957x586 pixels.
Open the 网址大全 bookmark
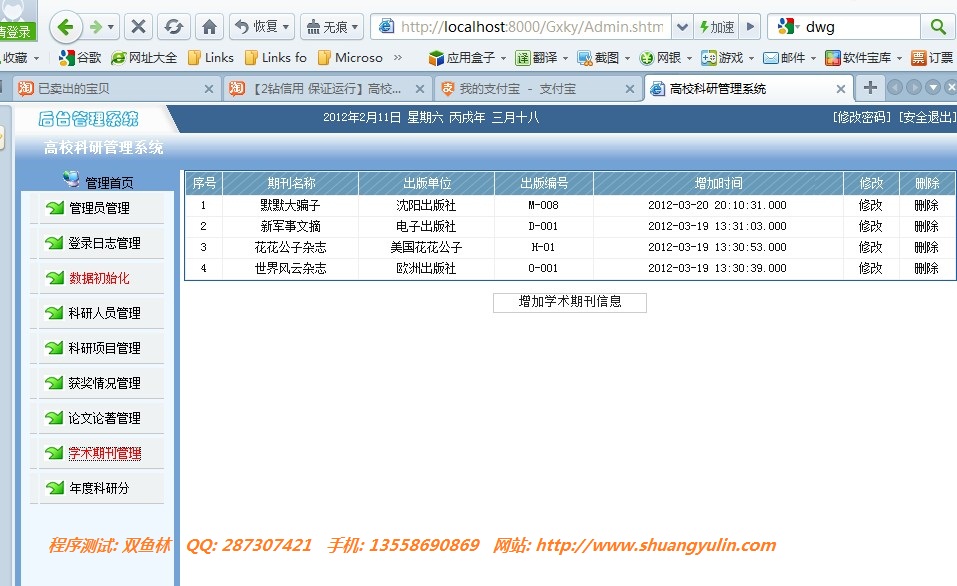tap(144, 58)
